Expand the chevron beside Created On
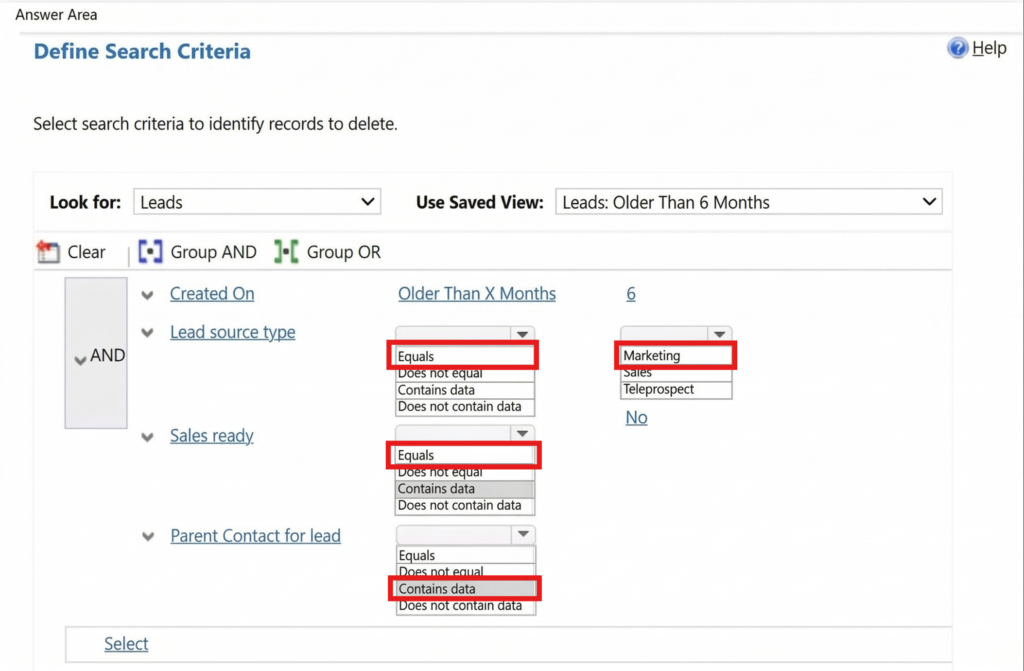 click(148, 295)
